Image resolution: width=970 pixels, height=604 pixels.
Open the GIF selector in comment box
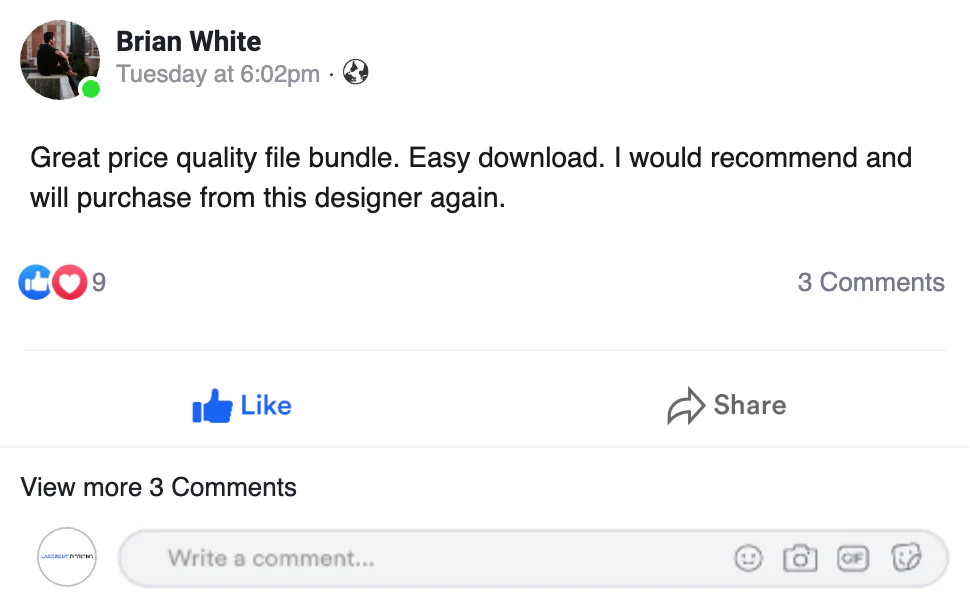(852, 558)
